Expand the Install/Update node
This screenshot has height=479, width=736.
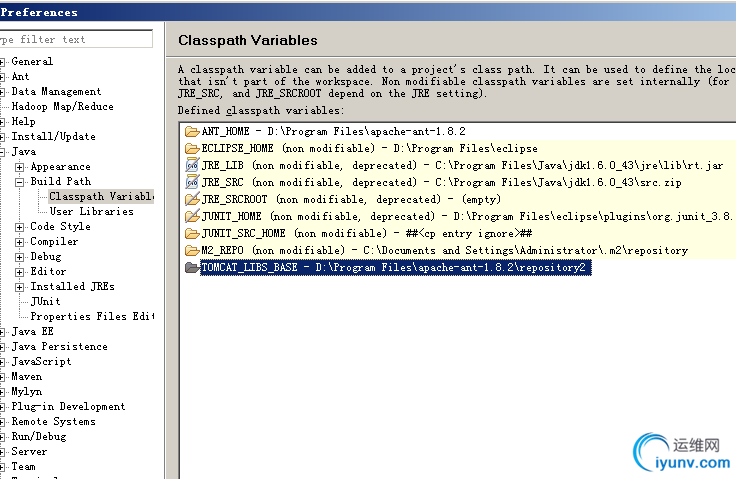[x=2, y=137]
